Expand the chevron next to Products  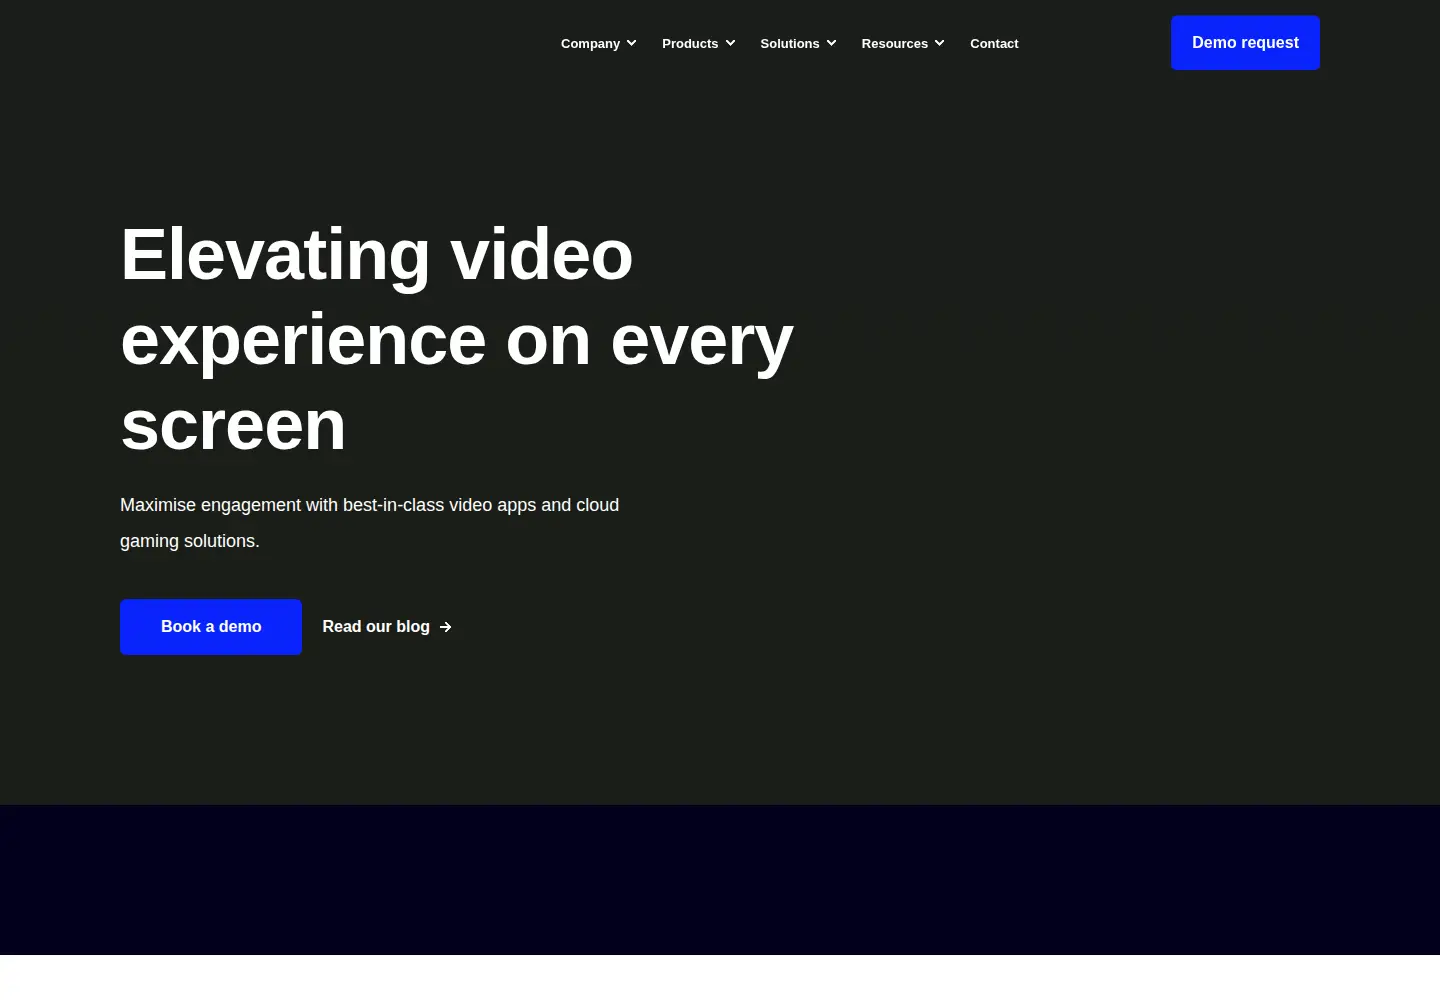pos(730,43)
